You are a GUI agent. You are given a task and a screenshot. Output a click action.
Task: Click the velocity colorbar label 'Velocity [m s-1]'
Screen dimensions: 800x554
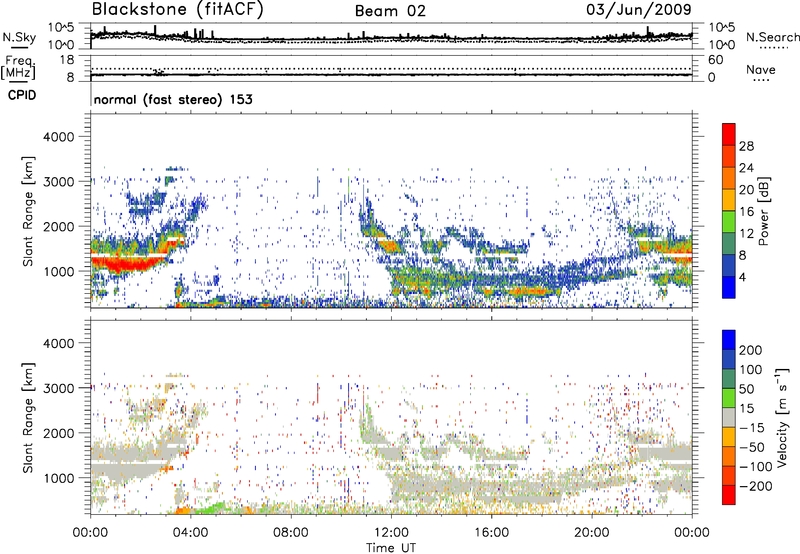[x=782, y=417]
